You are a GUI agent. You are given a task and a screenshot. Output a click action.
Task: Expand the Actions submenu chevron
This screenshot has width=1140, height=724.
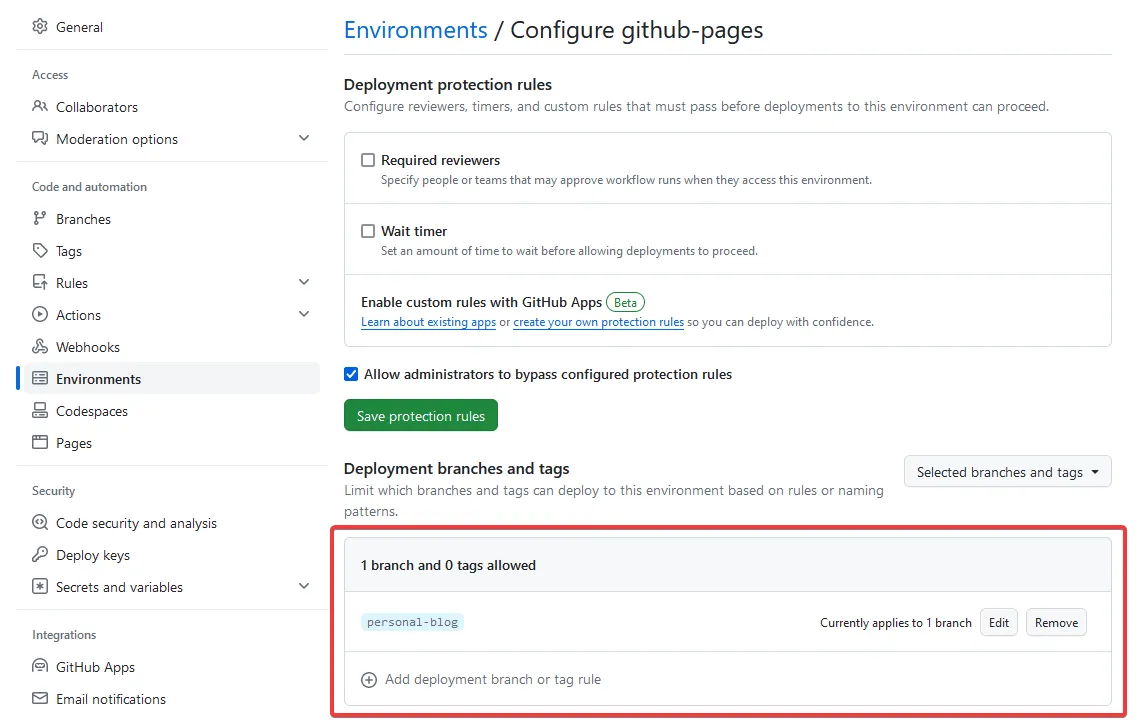tap(304, 314)
